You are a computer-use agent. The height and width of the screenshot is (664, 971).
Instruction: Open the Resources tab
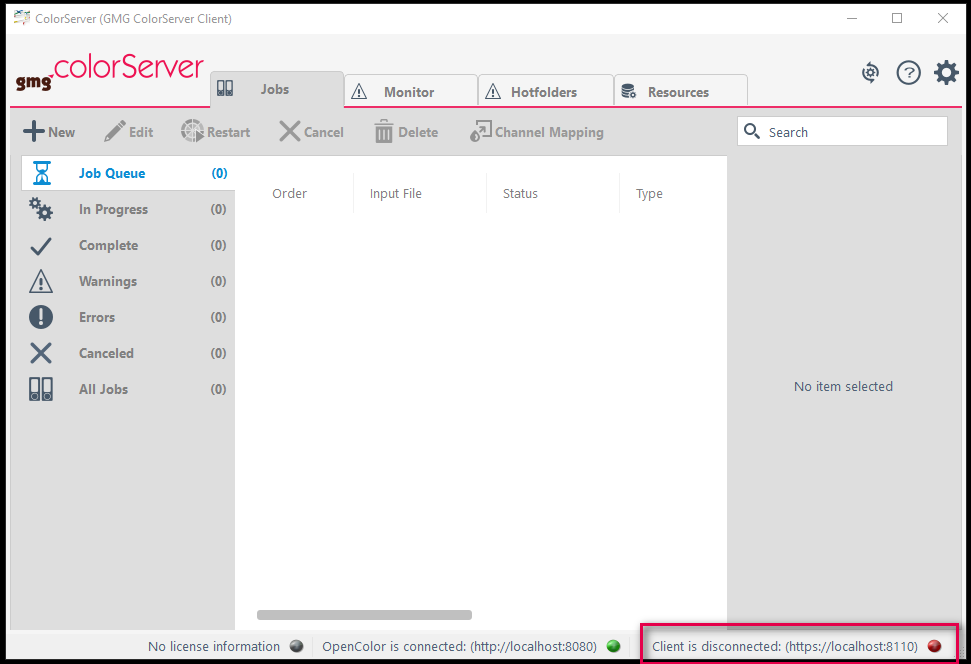point(681,92)
